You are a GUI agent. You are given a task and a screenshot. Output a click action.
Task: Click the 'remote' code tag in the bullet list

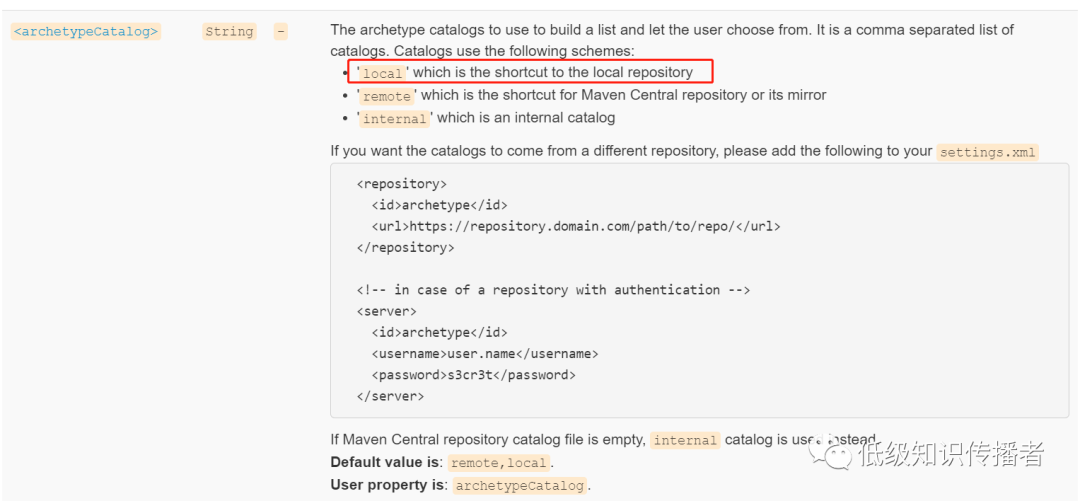(386, 96)
